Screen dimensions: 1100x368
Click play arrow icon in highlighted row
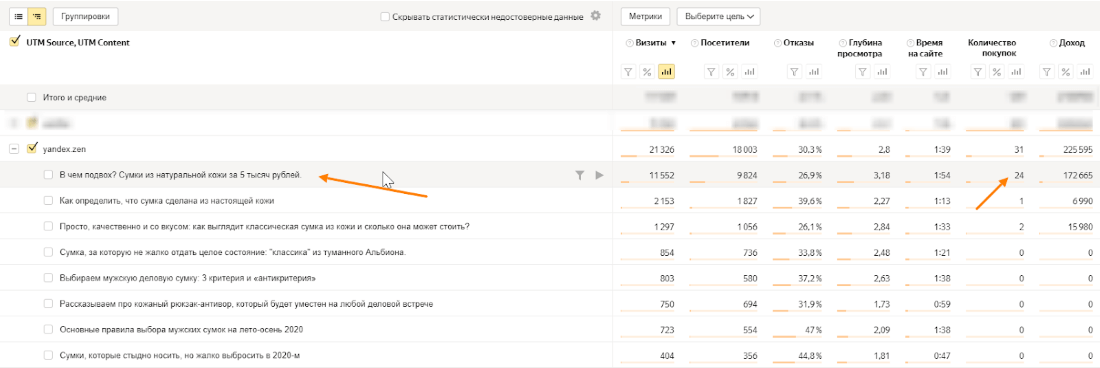pos(599,175)
